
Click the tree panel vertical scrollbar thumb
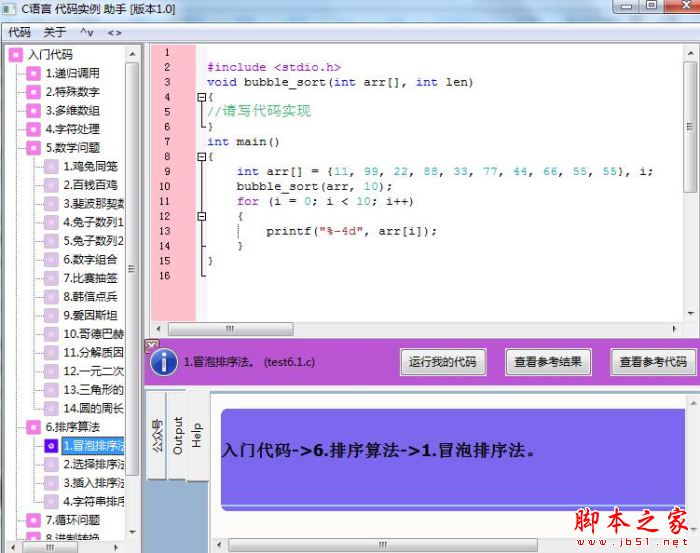[132, 269]
